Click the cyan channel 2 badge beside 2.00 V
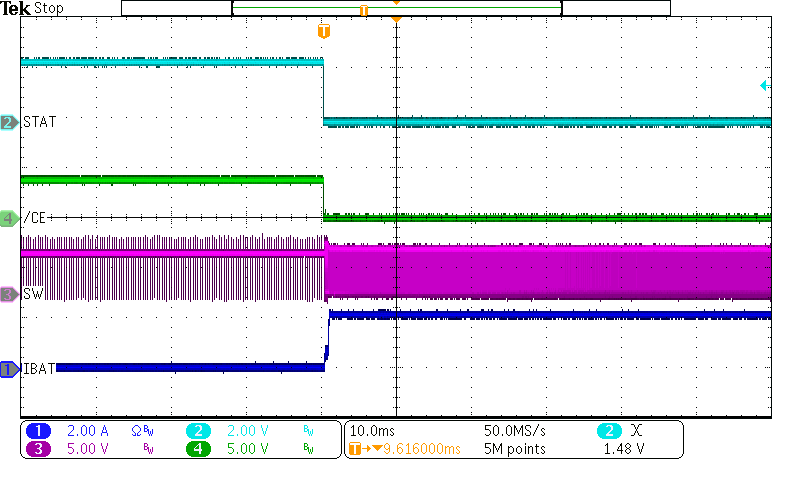The image size is (800, 480). [199, 430]
